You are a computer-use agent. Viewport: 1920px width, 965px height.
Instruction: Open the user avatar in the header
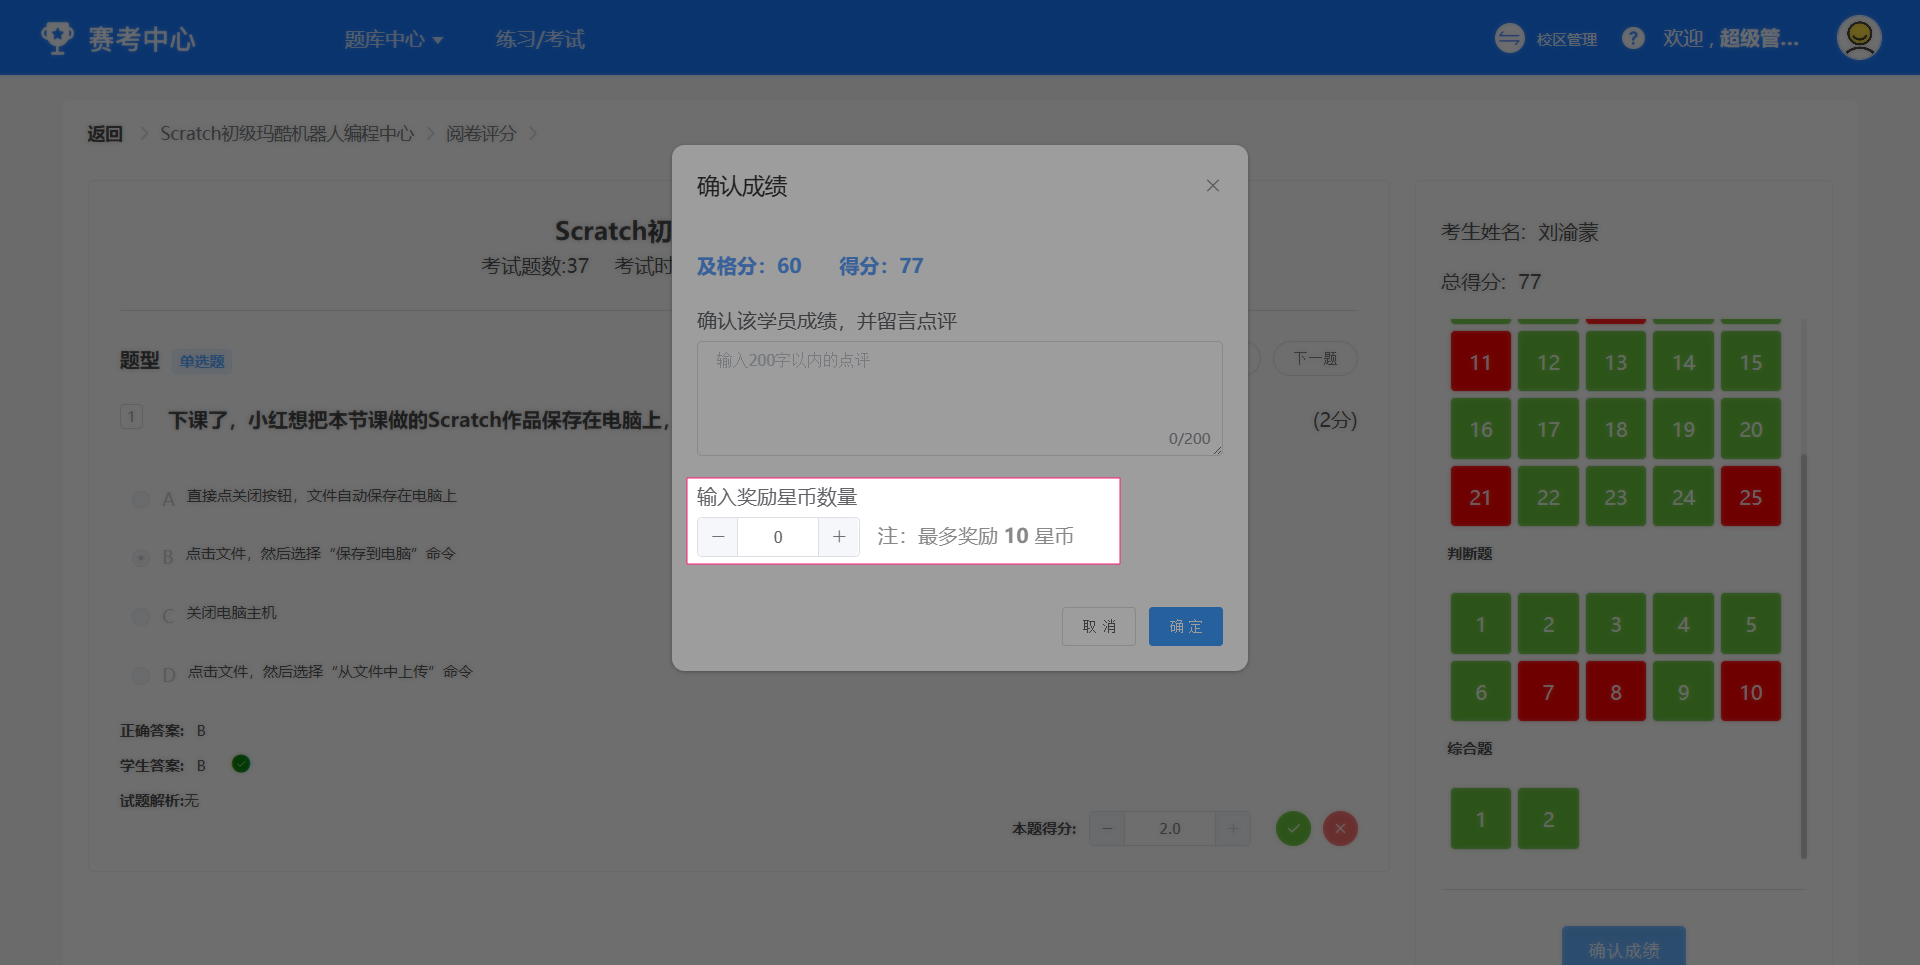coord(1859,38)
